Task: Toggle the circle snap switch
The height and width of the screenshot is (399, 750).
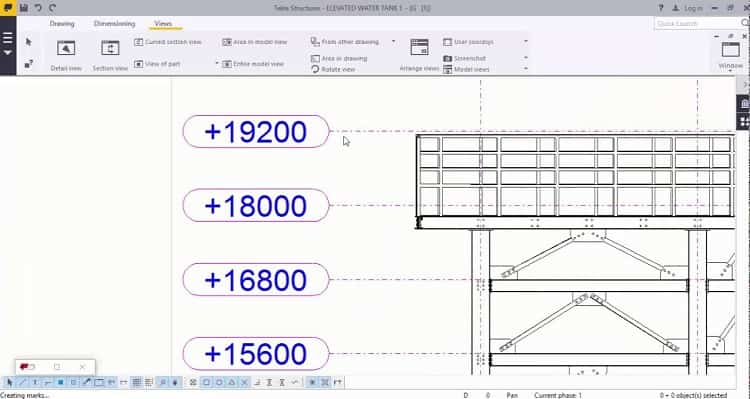Action: click(219, 382)
